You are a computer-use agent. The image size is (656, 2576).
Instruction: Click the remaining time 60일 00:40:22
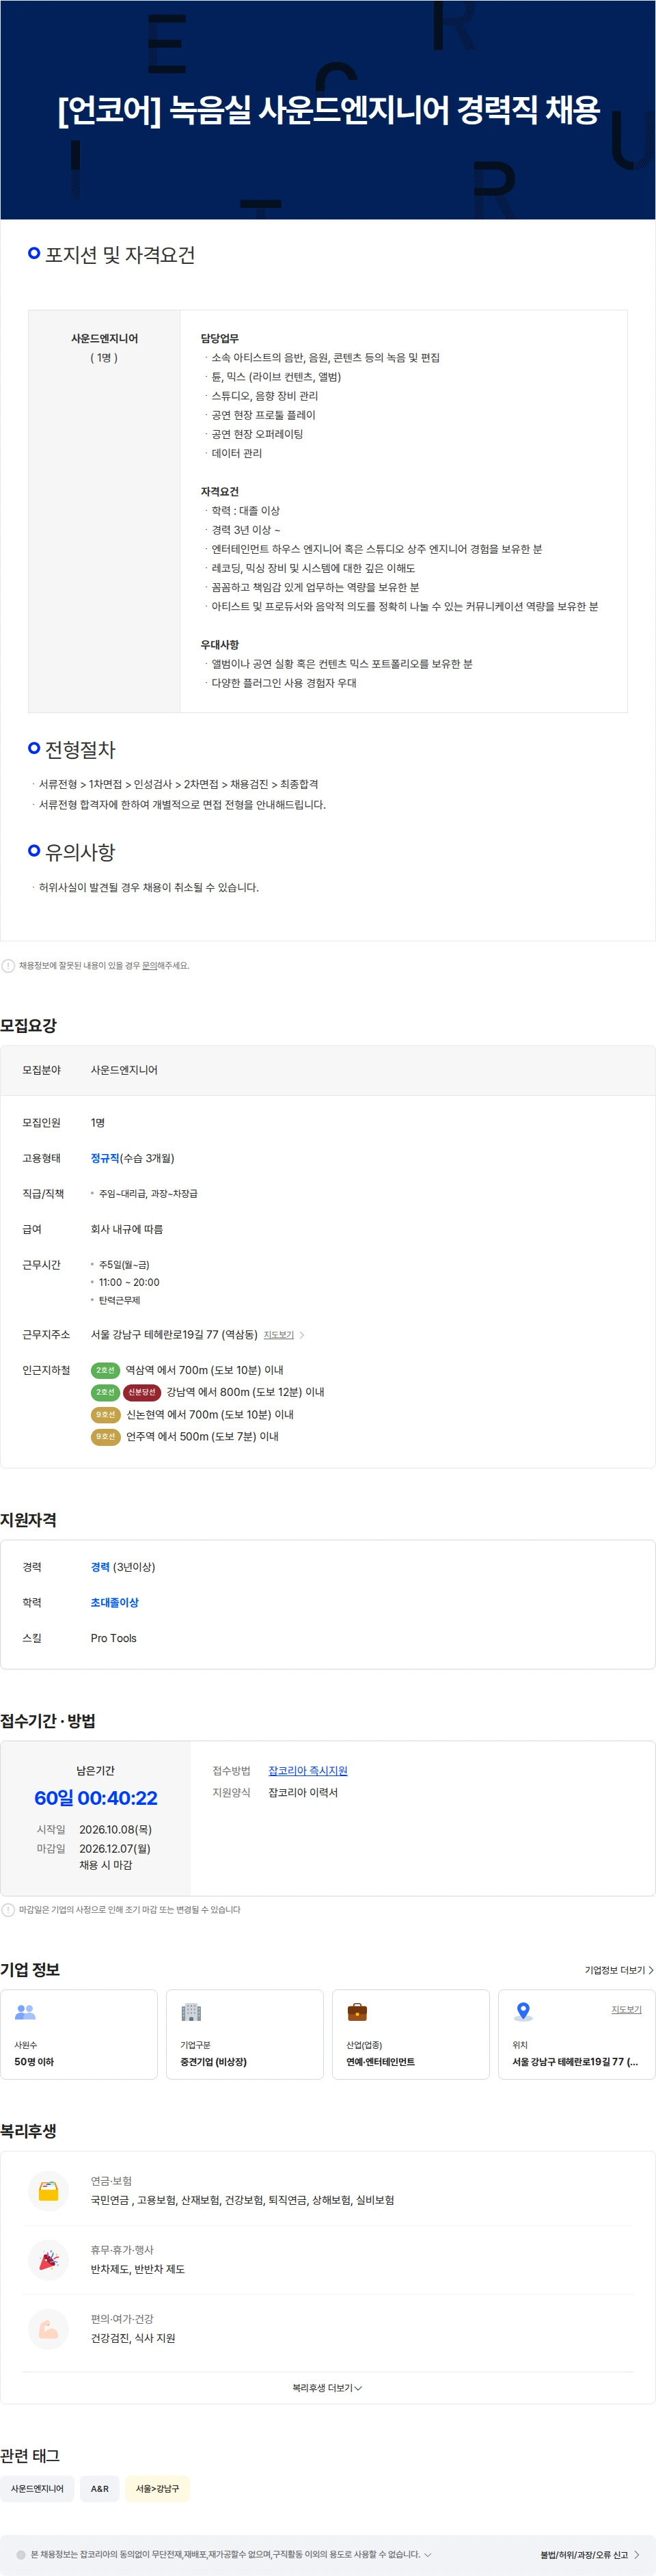(x=96, y=1798)
